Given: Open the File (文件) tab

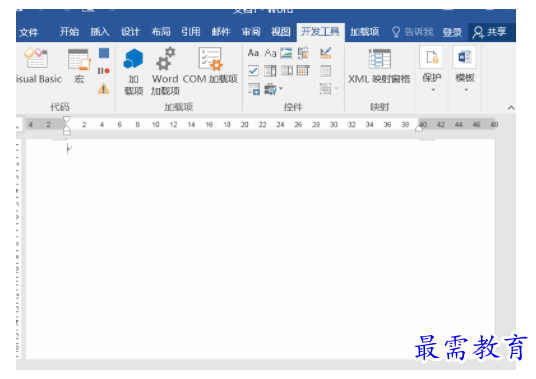Looking at the screenshot, I should (29, 32).
